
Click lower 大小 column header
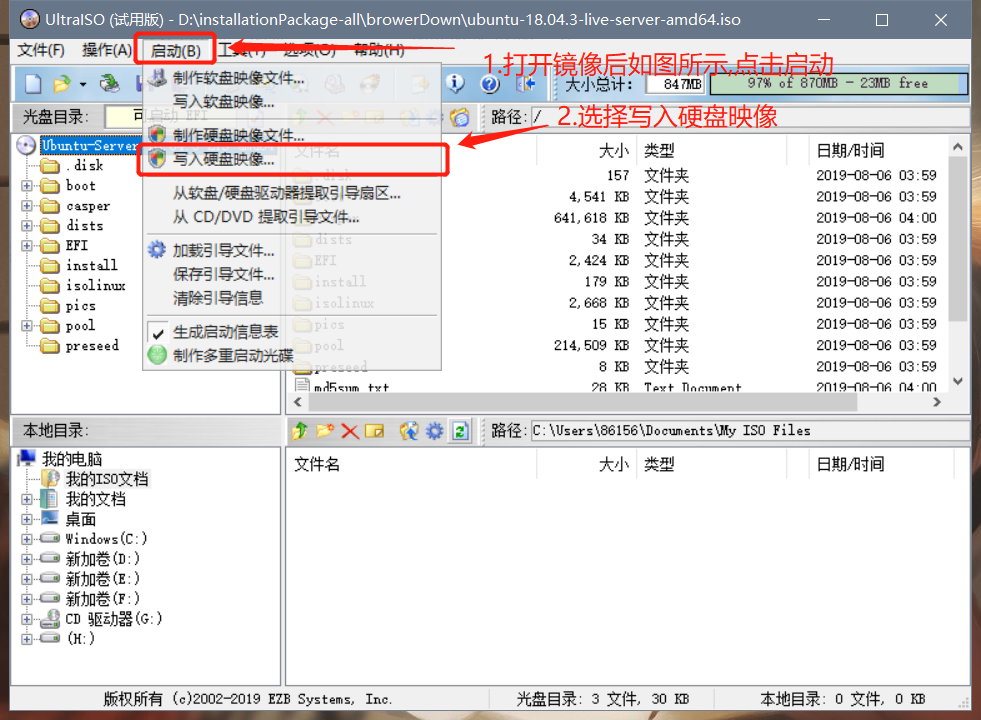click(x=587, y=464)
